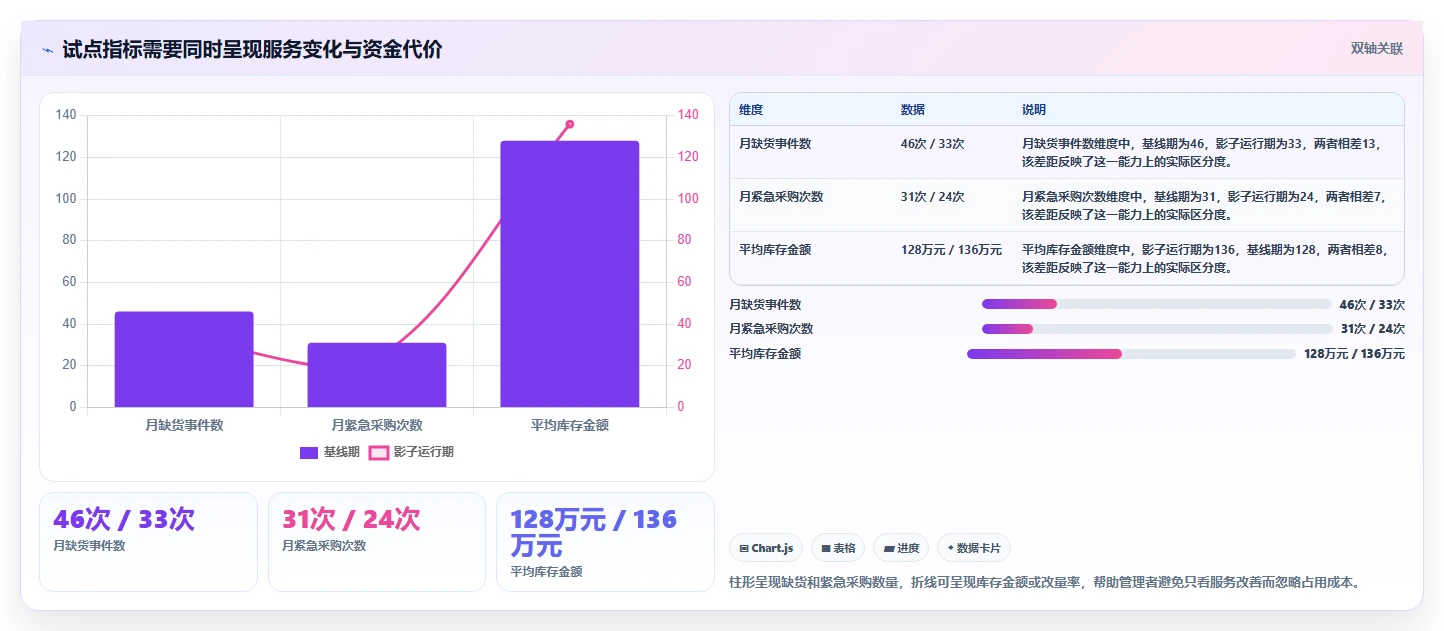Screen dimensions: 1444x631
Task: Click the 月缺货事件数 label beside the progress bar
Action: coord(765,304)
